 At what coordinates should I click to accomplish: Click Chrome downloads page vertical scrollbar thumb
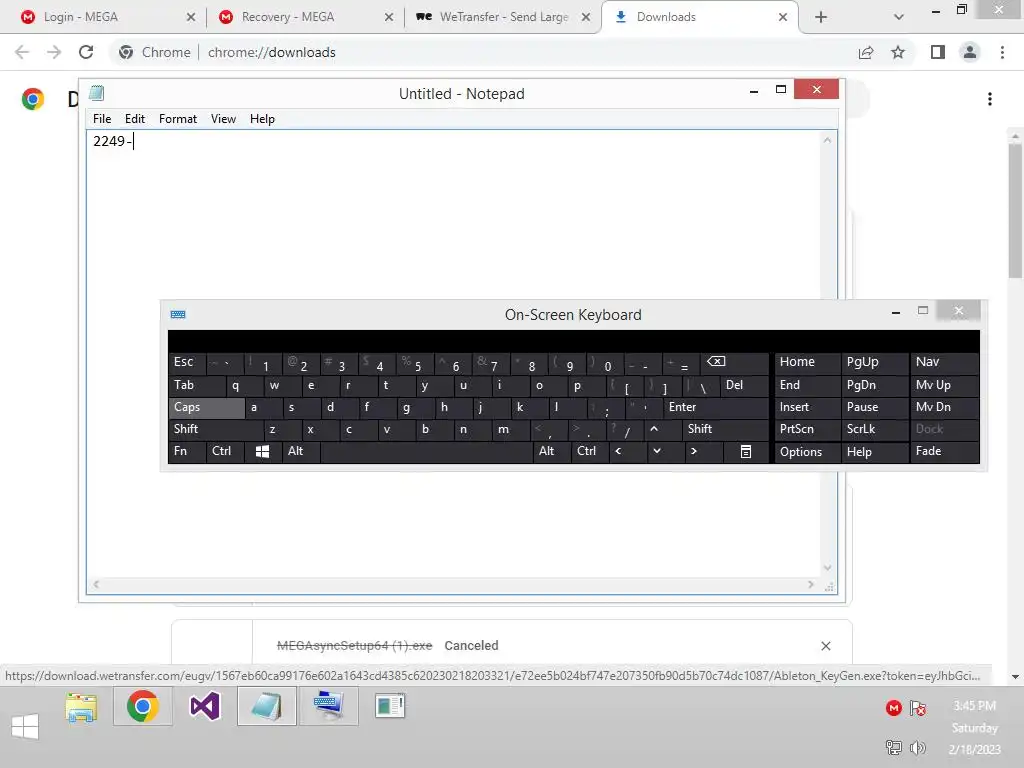pos(1015,210)
